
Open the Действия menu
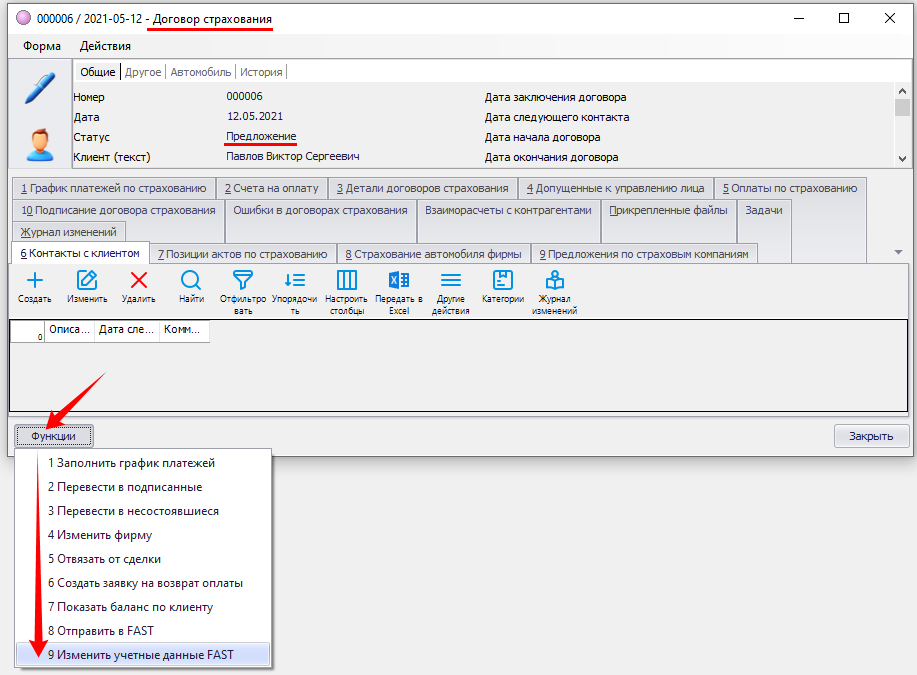pos(105,46)
